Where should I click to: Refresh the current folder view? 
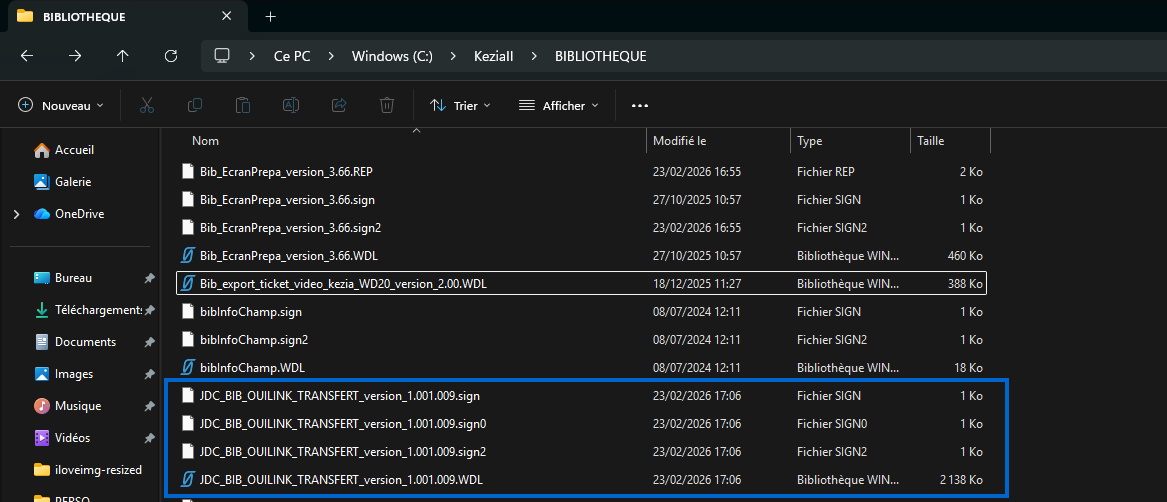point(171,56)
